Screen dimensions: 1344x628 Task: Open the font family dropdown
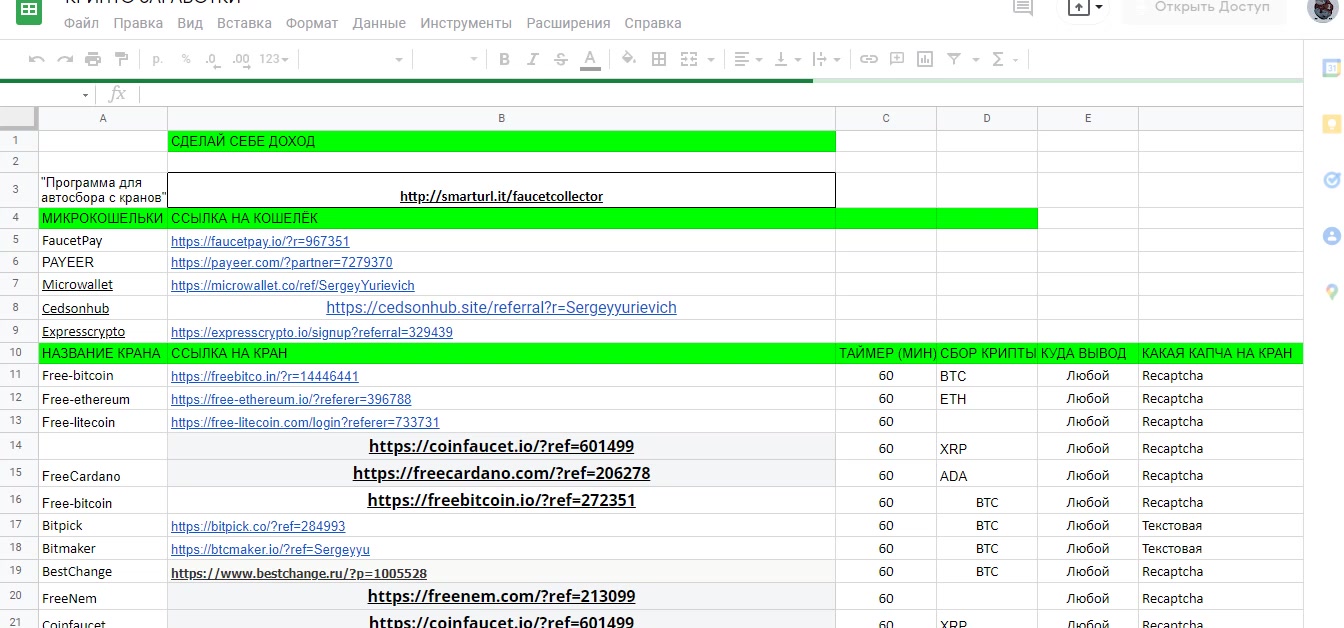357,60
